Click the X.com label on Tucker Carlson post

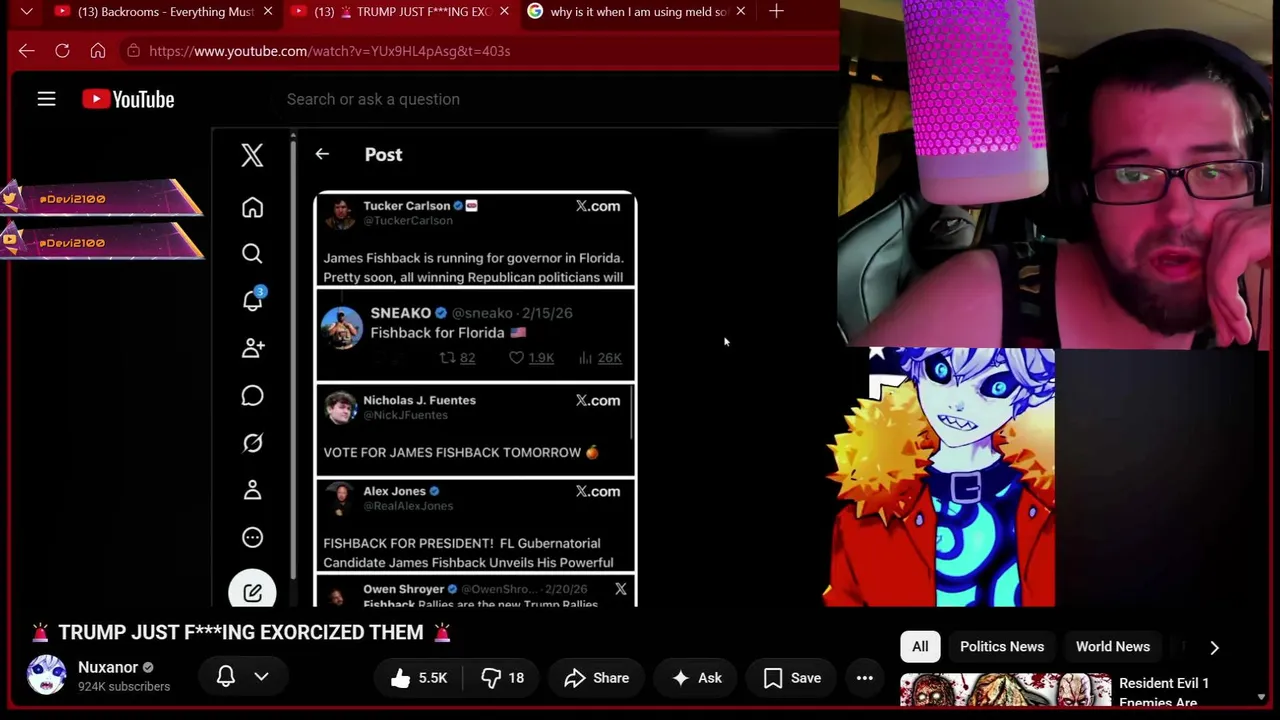coord(598,206)
